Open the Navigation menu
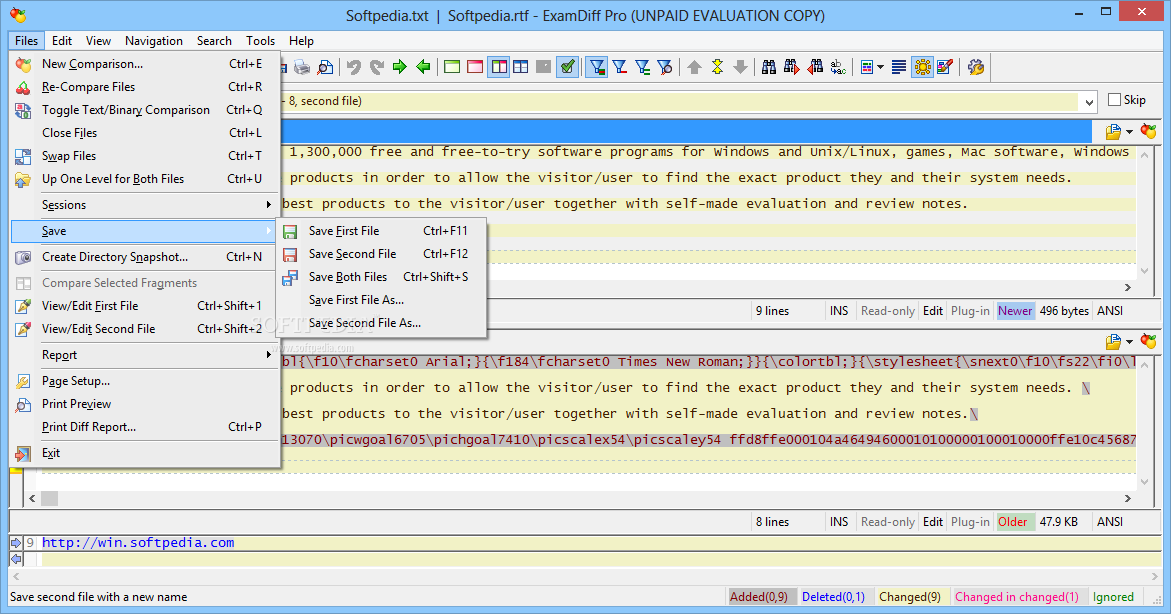Viewport: 1171px width, 614px height. tap(154, 41)
